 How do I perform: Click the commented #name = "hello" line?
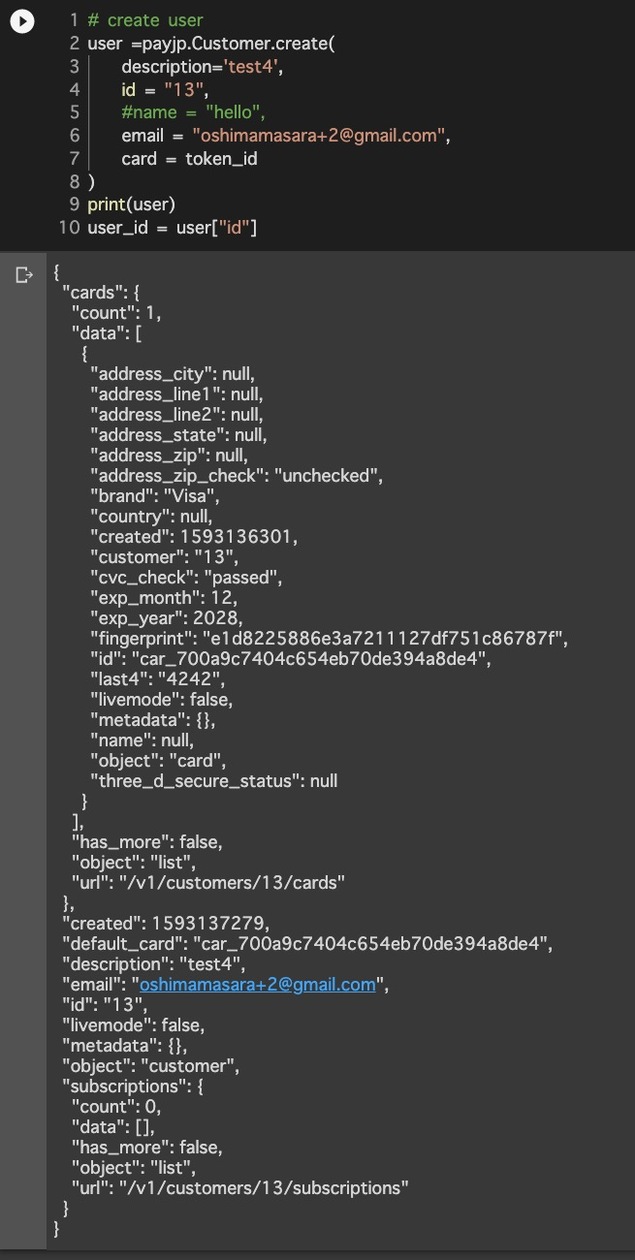pyautogui.click(x=194, y=112)
